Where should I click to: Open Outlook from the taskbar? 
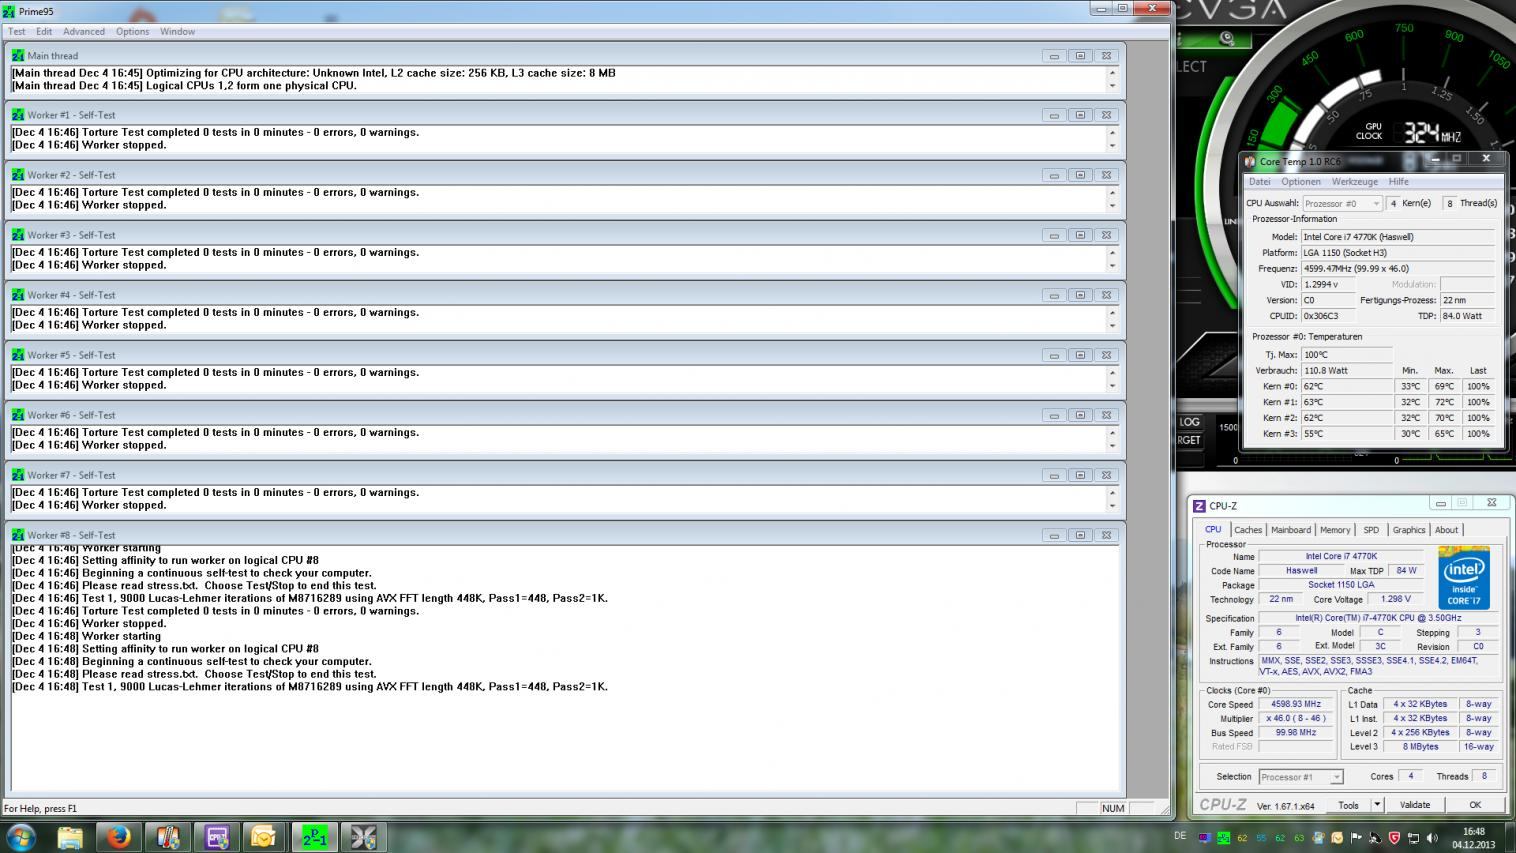click(264, 837)
